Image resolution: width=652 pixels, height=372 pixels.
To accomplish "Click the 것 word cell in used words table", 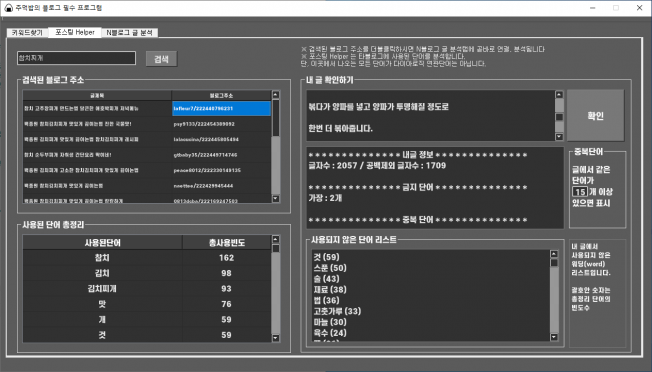I will [x=103, y=335].
